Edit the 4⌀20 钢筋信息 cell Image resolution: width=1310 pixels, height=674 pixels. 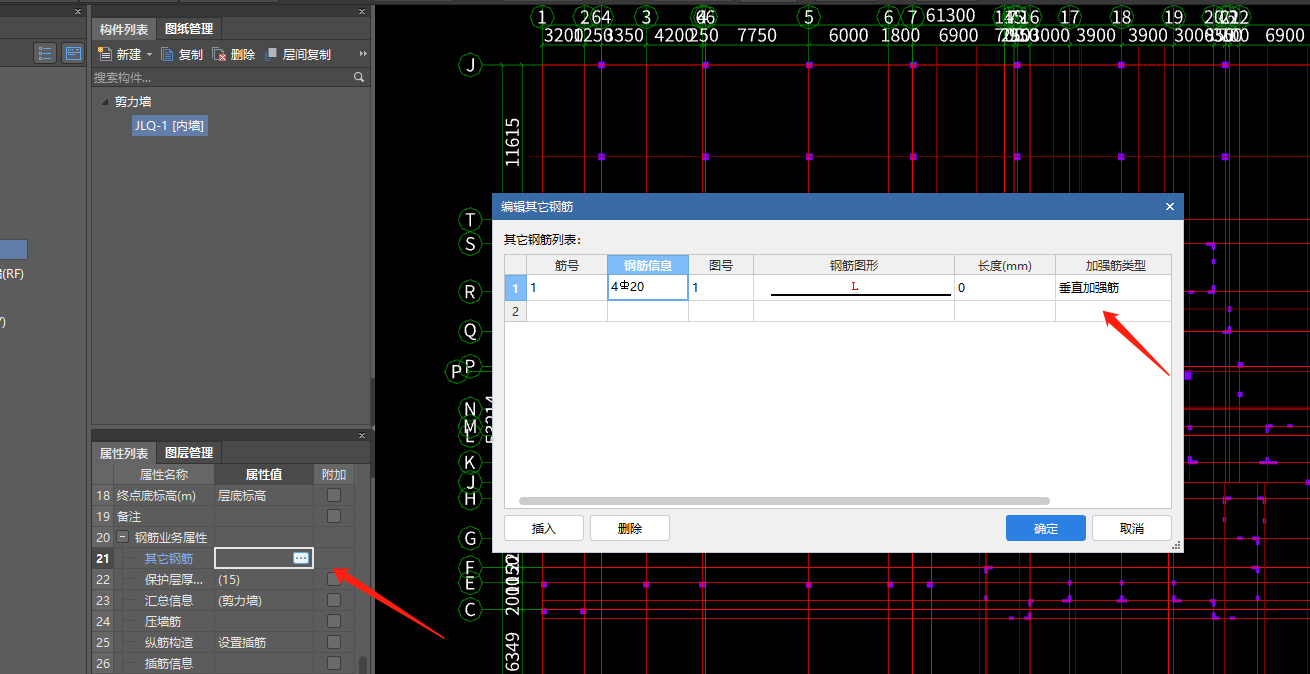648,287
